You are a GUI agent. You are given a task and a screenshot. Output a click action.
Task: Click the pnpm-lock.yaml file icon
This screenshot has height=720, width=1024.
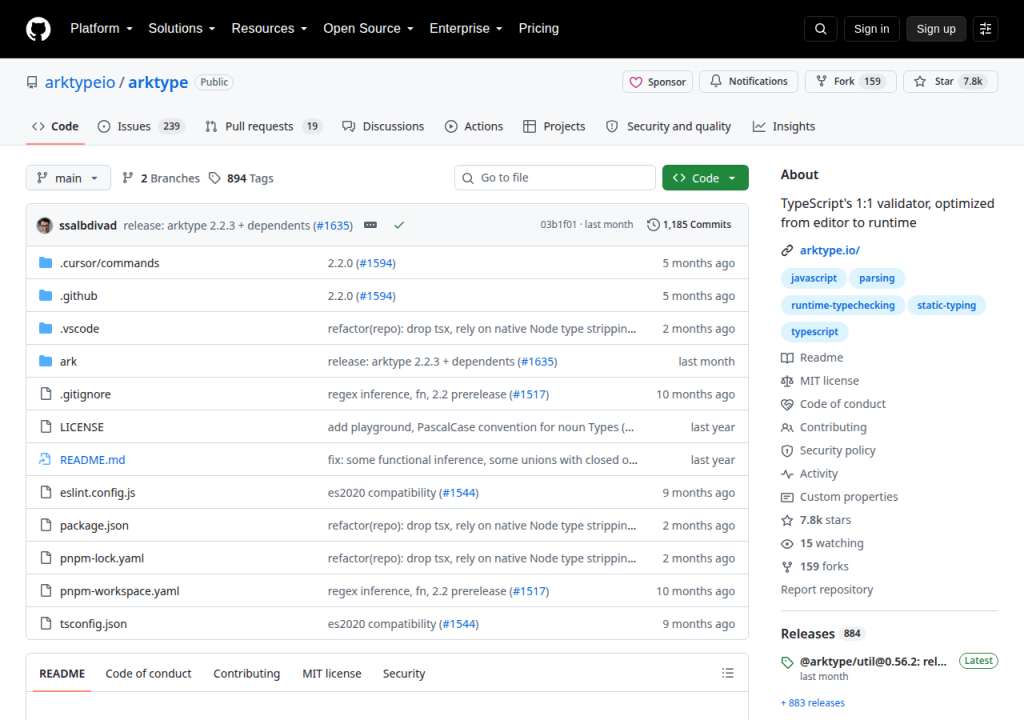[x=45, y=558]
